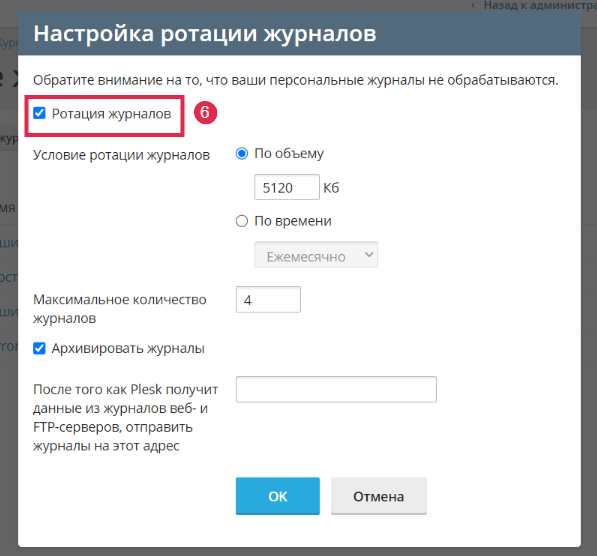Click the size field containing 5120
Viewport: 597px width, 556px height.
pyautogui.click(x=287, y=187)
